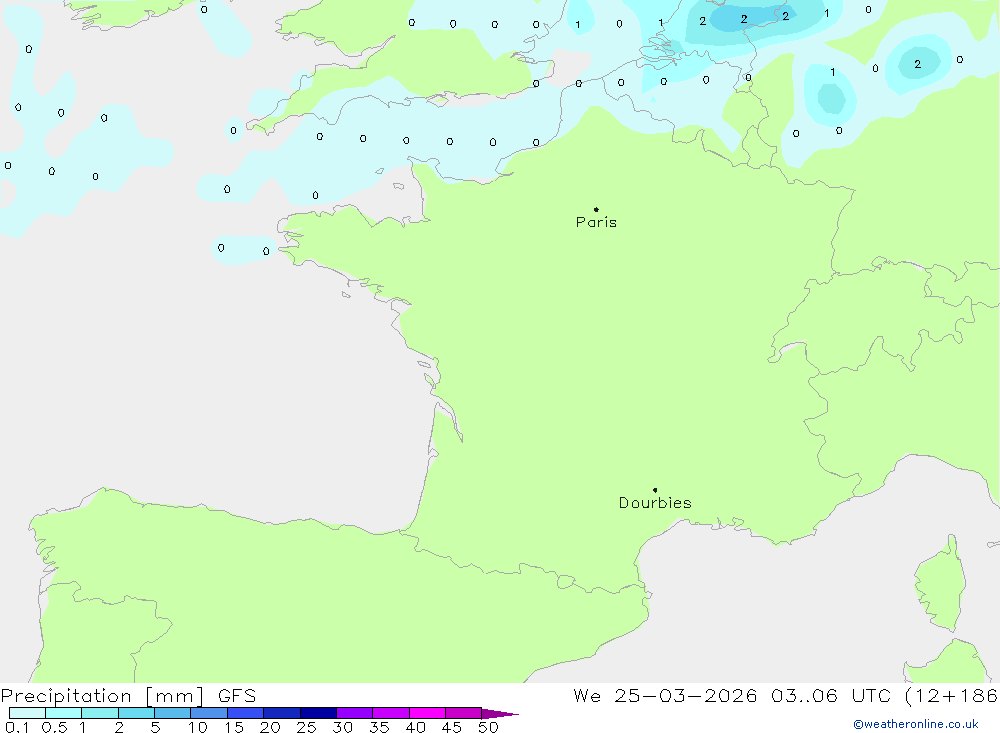Pick the 2–5 mm legend swatch
Screen dimensions: 1000x733
point(136,713)
